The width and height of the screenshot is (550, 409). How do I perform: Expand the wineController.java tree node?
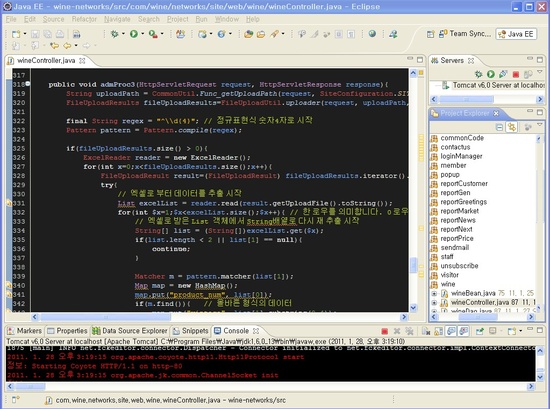pyautogui.click(x=434, y=302)
